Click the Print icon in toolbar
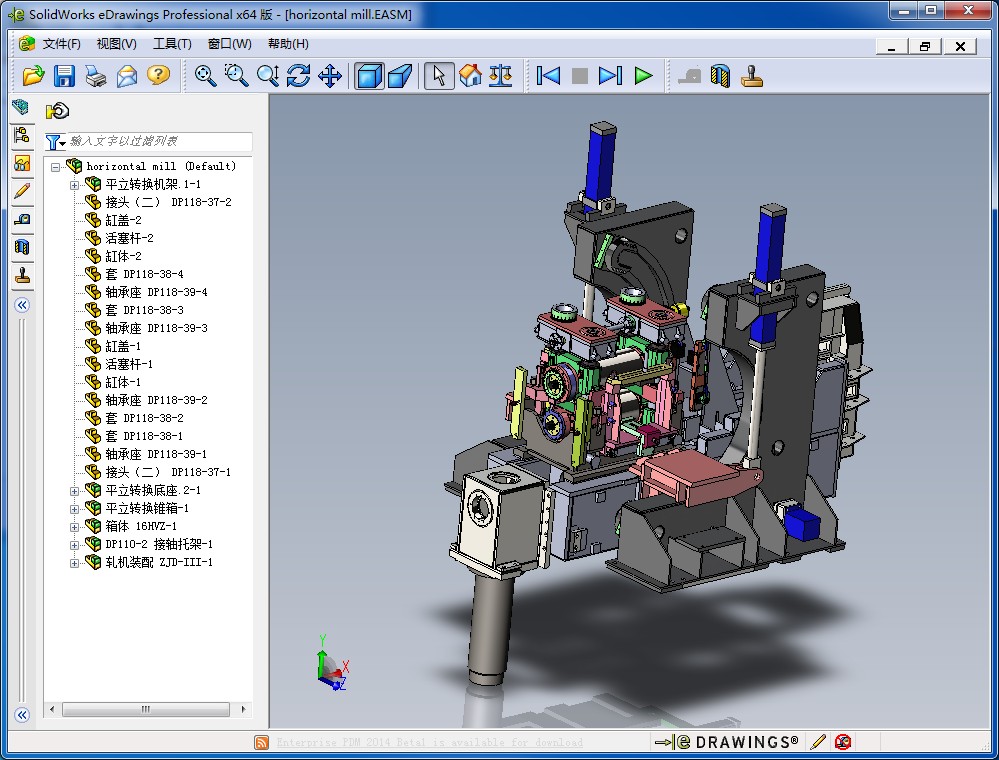Viewport: 999px width, 760px height. point(96,76)
